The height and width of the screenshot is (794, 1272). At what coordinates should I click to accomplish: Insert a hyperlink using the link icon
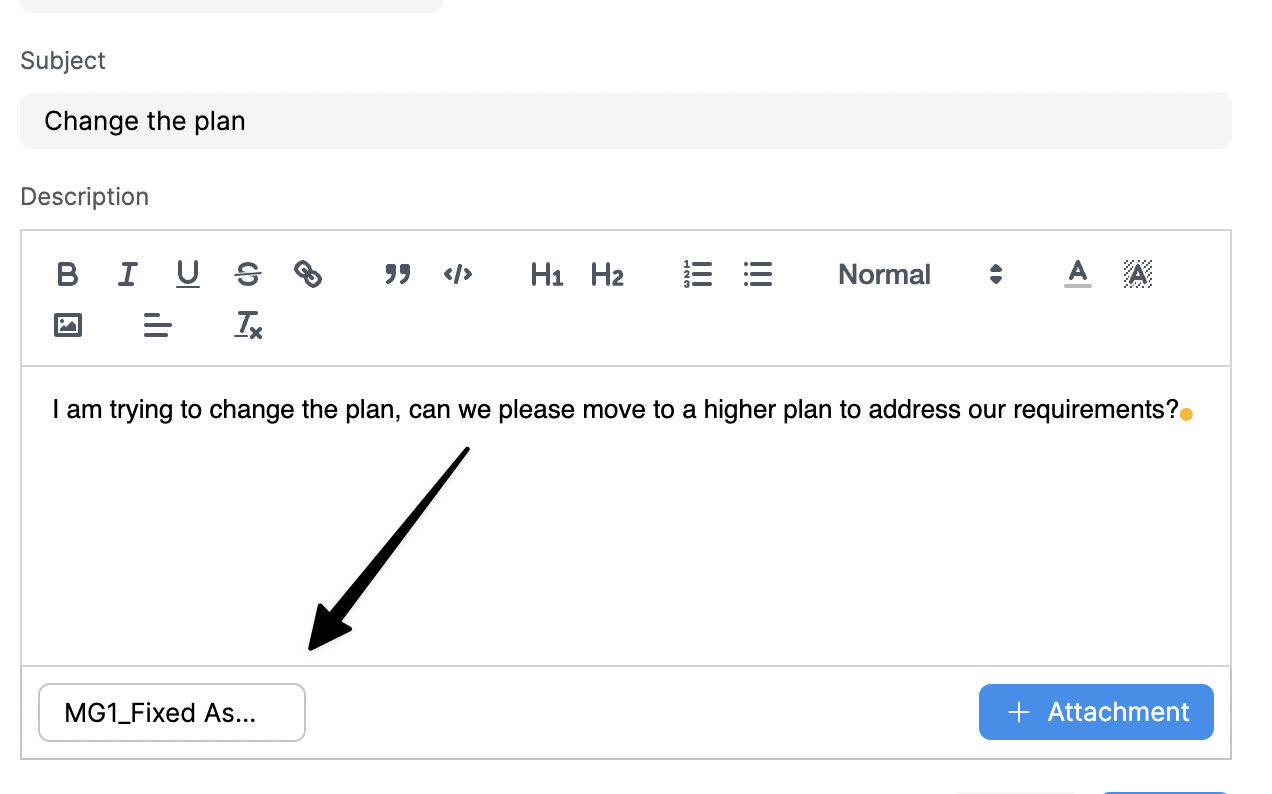tap(308, 274)
